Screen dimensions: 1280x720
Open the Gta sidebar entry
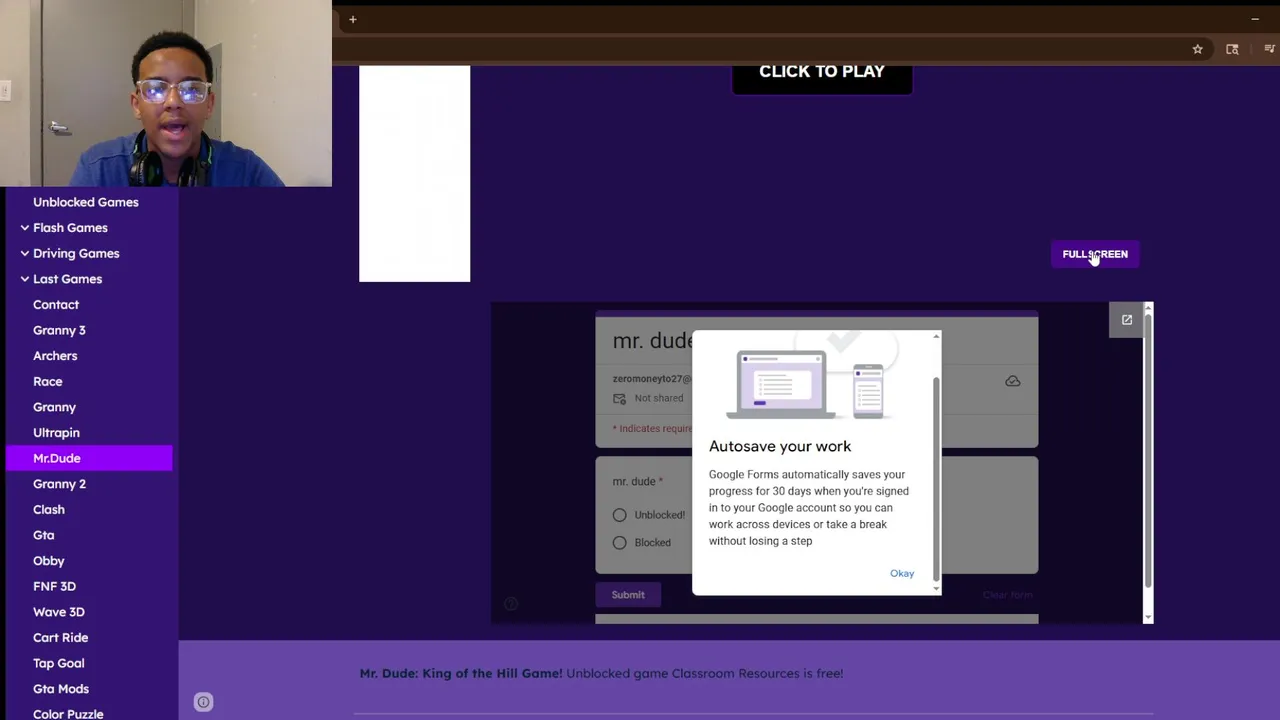tap(44, 535)
